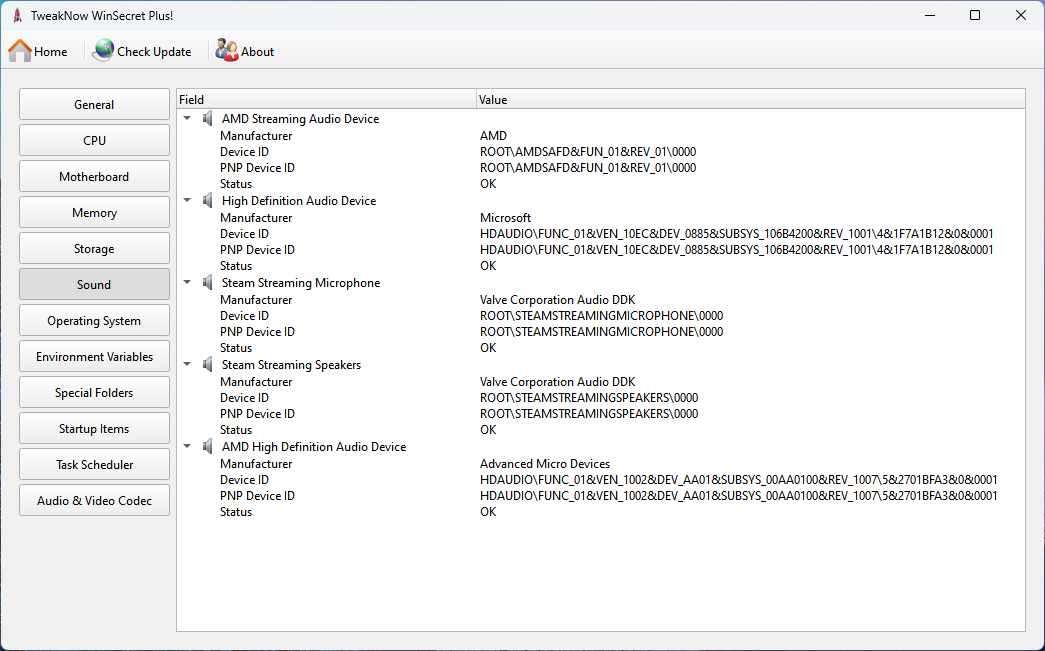Image resolution: width=1045 pixels, height=651 pixels.
Task: Click the Field column header
Action: [x=327, y=99]
